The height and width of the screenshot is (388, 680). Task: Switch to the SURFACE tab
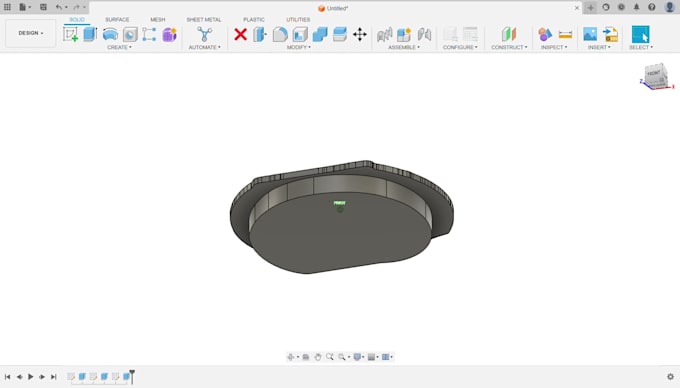(x=117, y=20)
